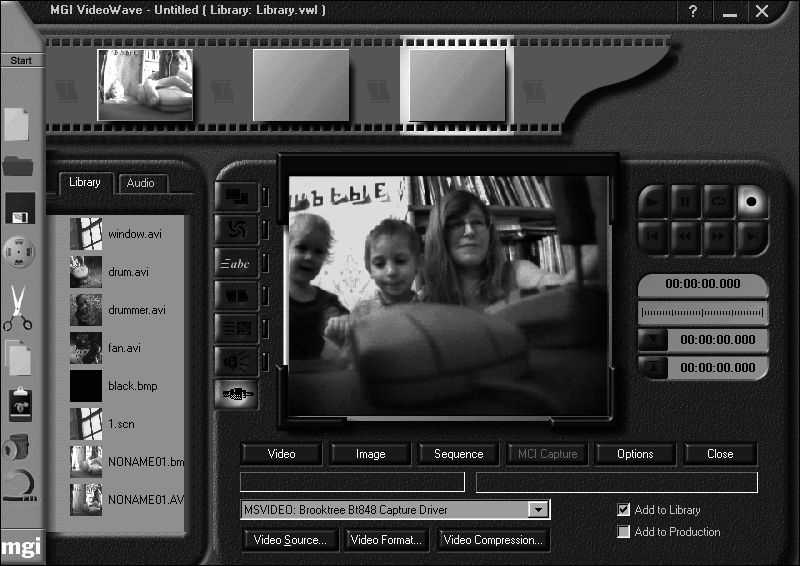The height and width of the screenshot is (566, 800).
Task: Select the Library tab
Action: click(x=85, y=182)
